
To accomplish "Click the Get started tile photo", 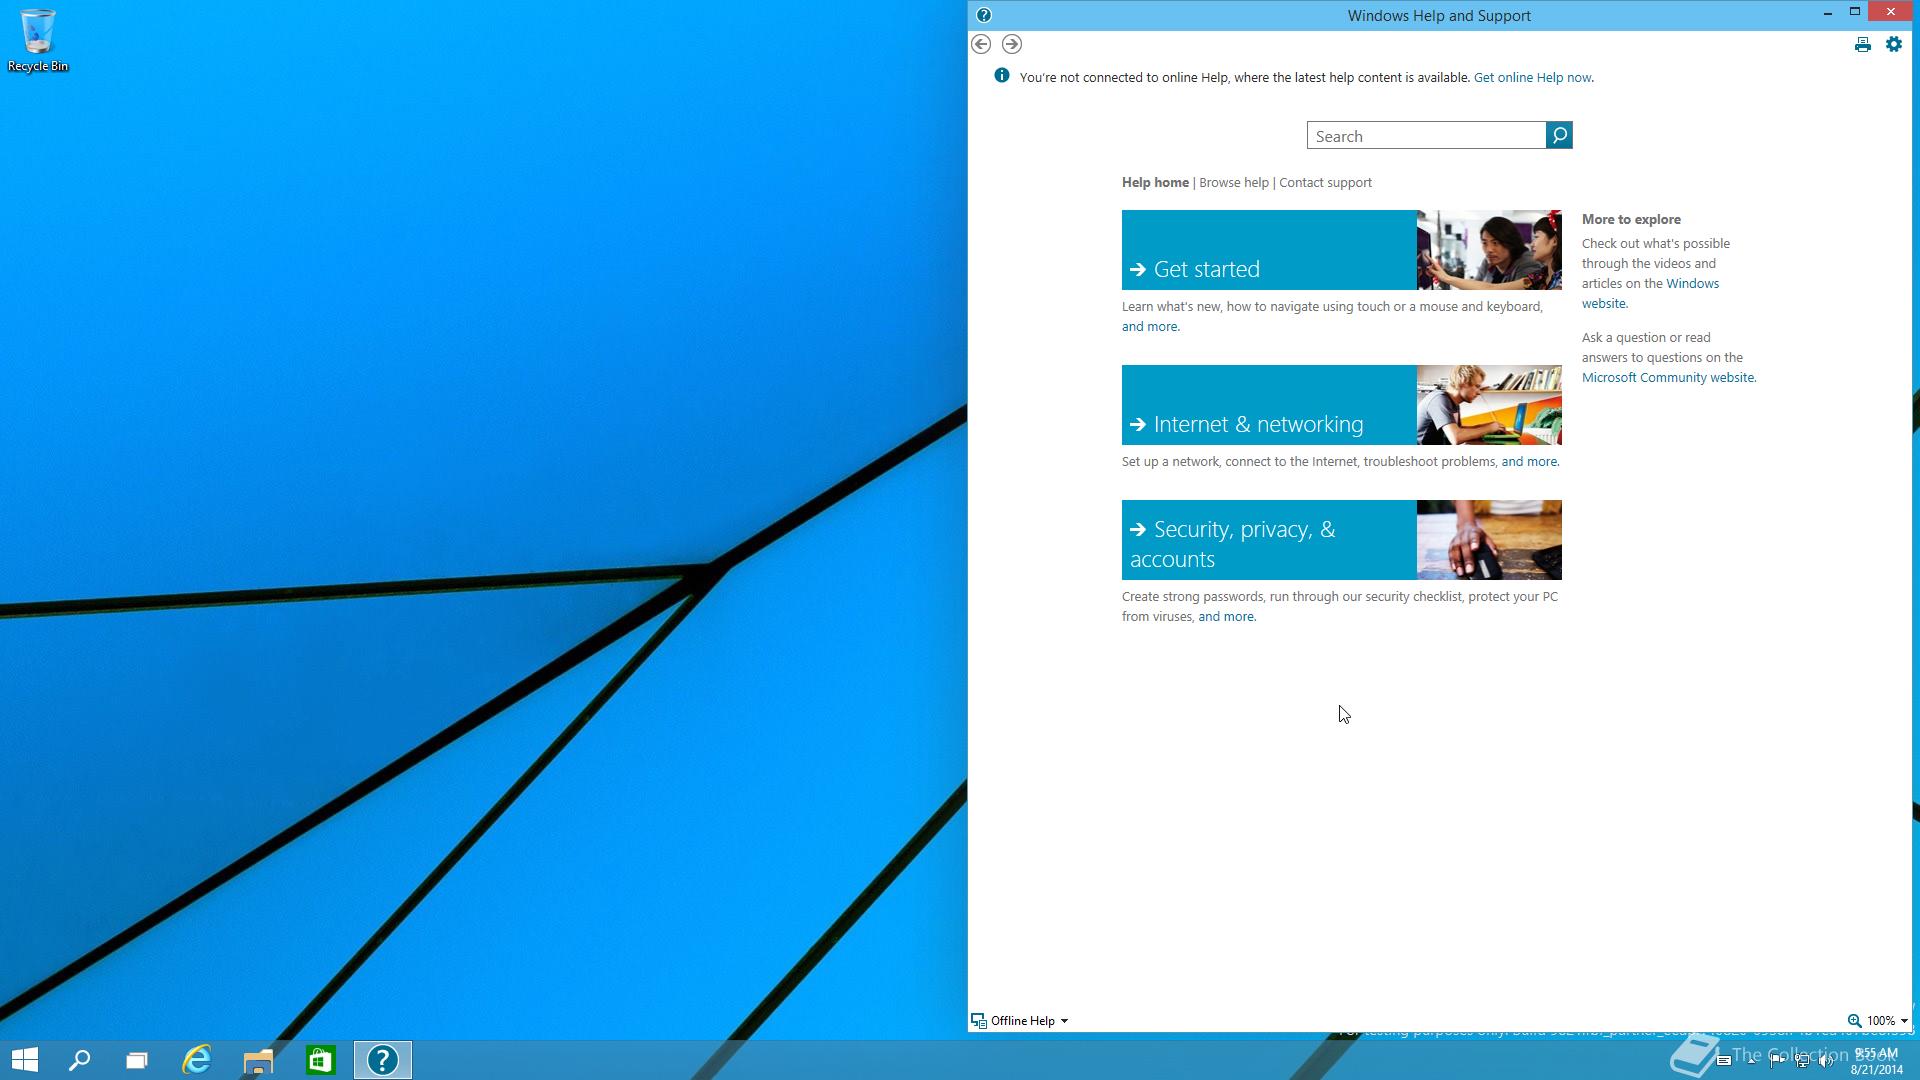I will (x=1489, y=250).
